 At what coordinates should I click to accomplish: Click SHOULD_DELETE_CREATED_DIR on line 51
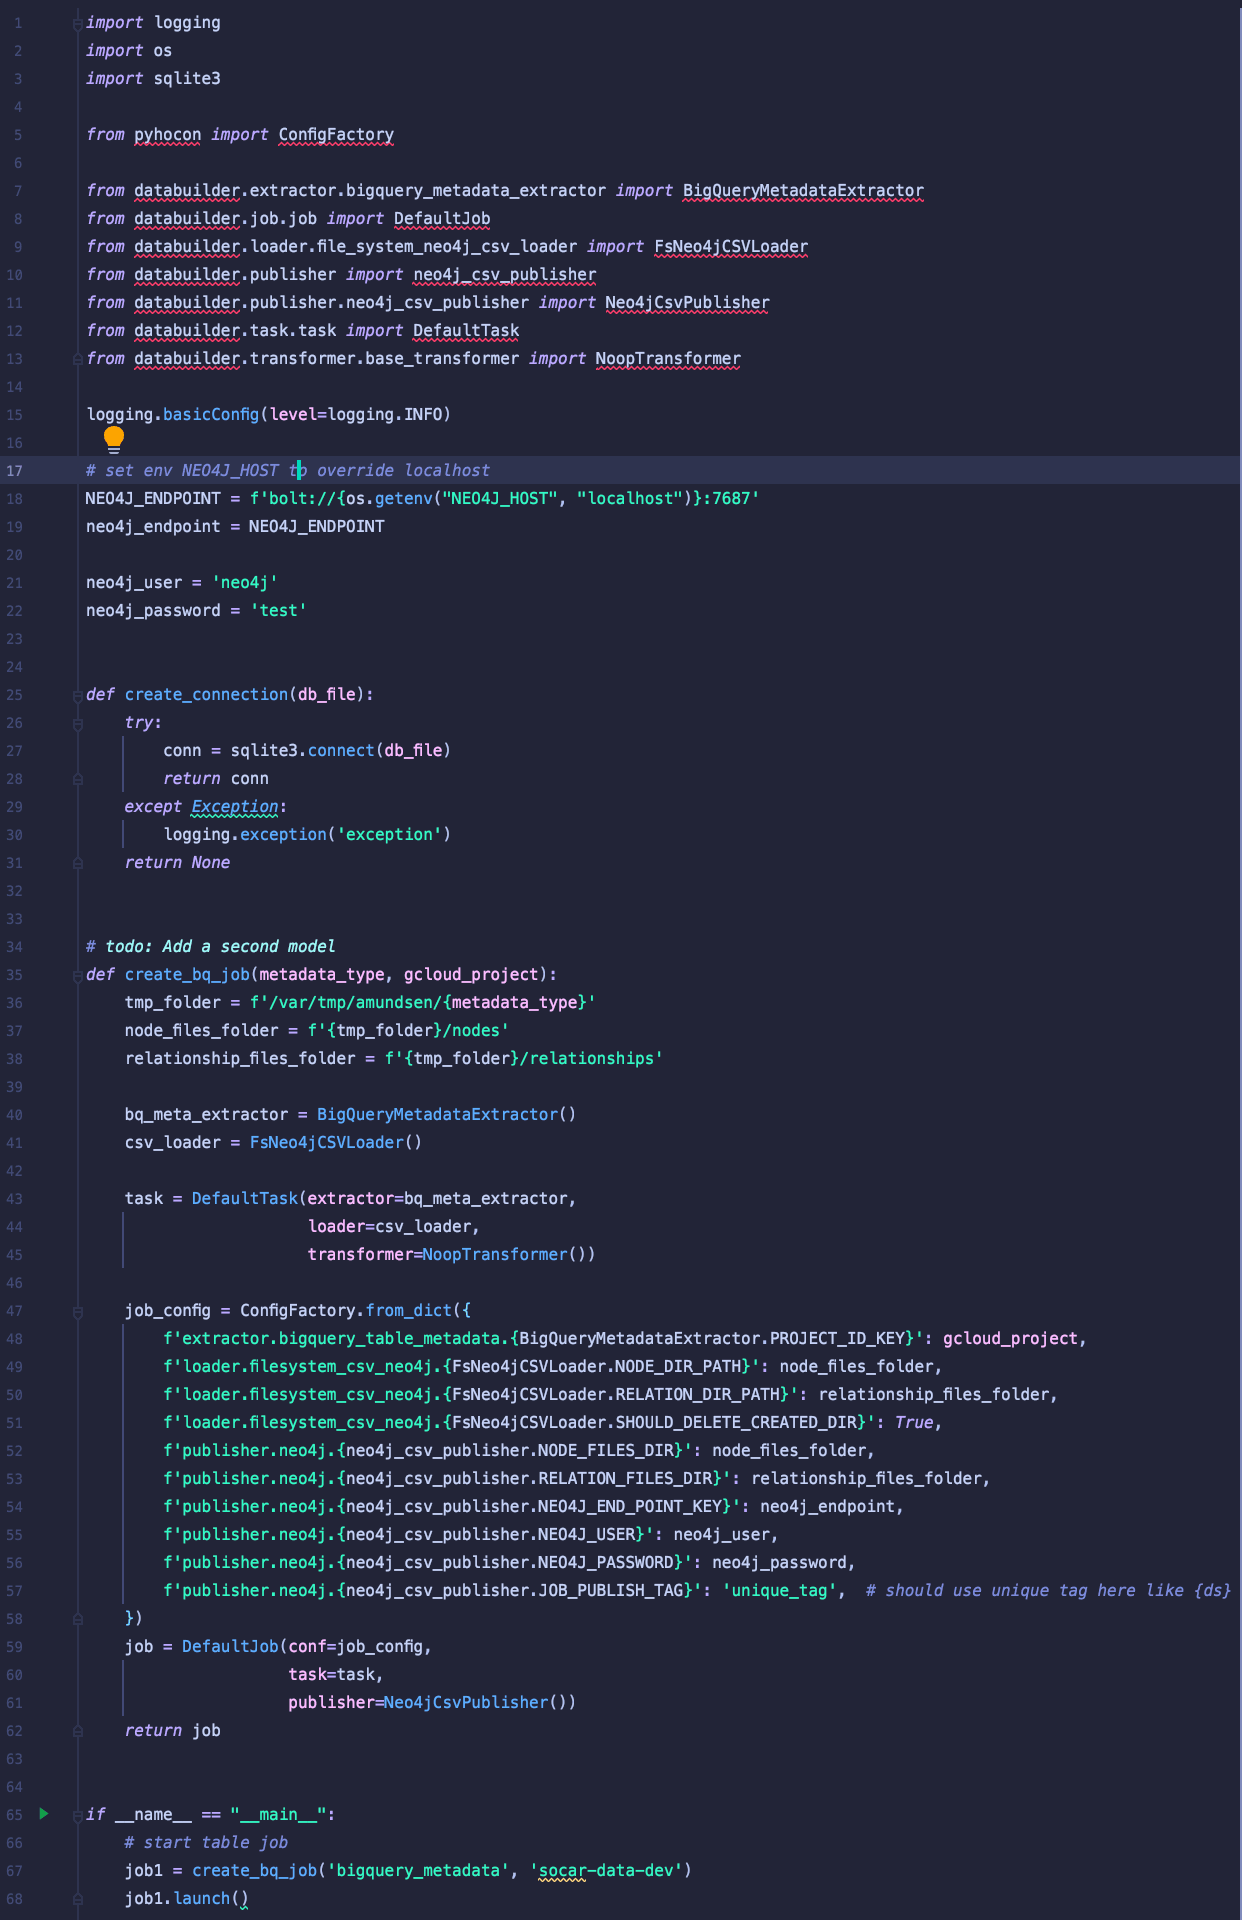736,1422
